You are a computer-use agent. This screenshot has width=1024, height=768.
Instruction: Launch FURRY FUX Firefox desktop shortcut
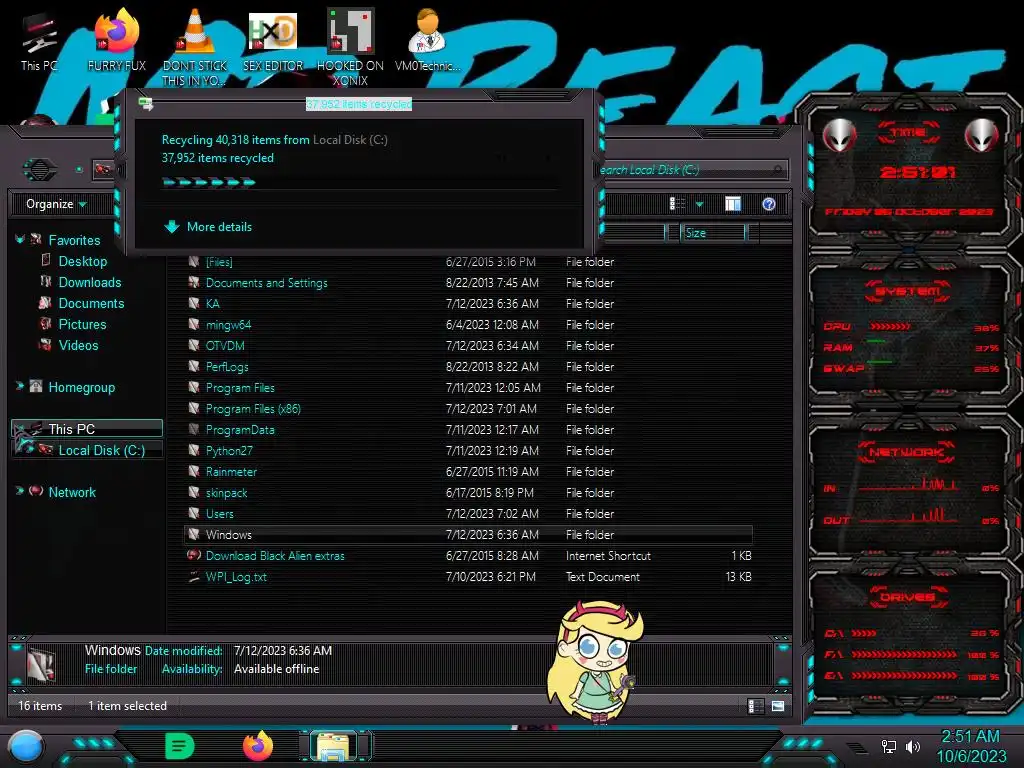pos(116,42)
